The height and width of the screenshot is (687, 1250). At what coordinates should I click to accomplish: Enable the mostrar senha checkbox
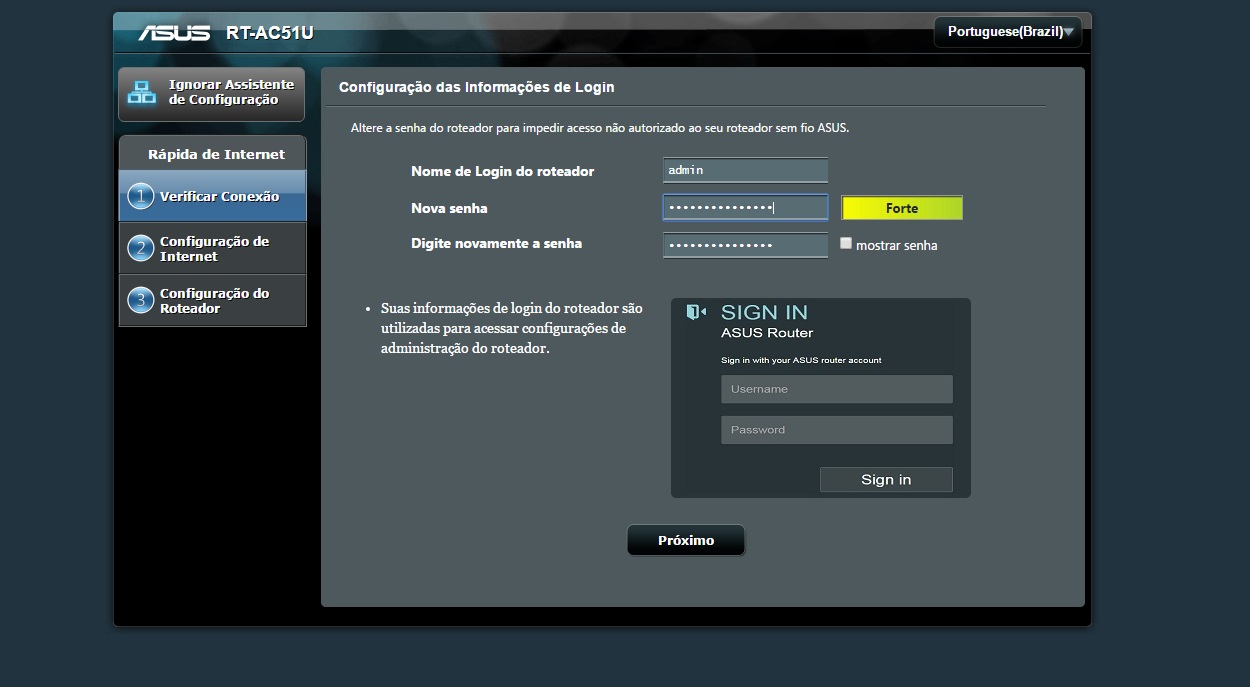[846, 243]
